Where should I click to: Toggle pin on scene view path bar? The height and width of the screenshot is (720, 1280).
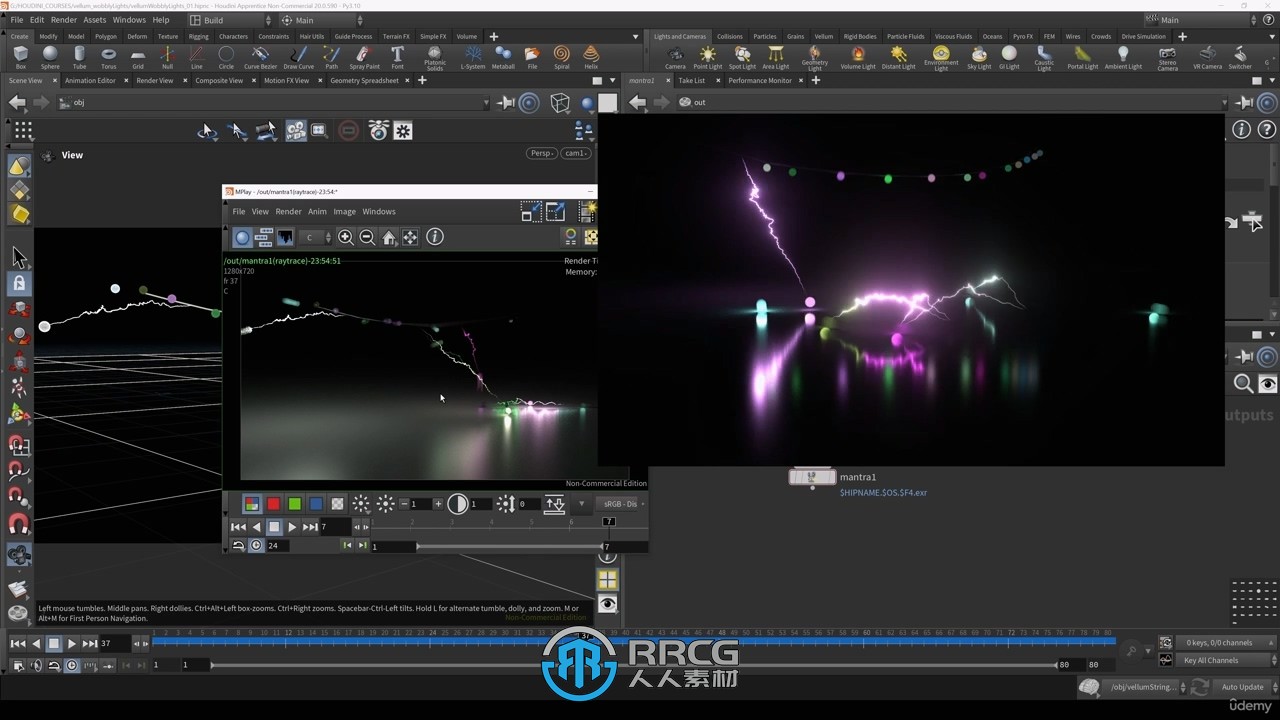pos(507,102)
